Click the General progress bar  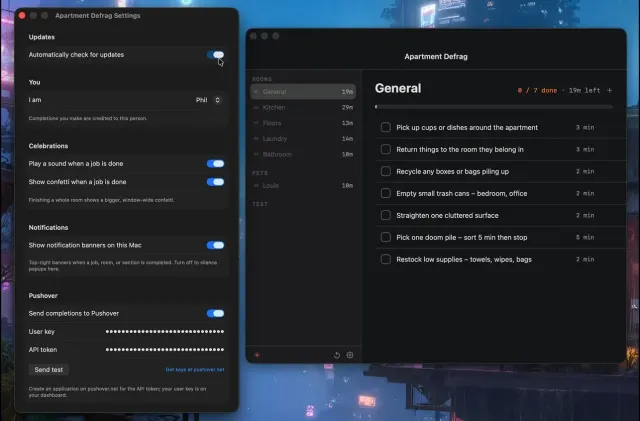(494, 107)
